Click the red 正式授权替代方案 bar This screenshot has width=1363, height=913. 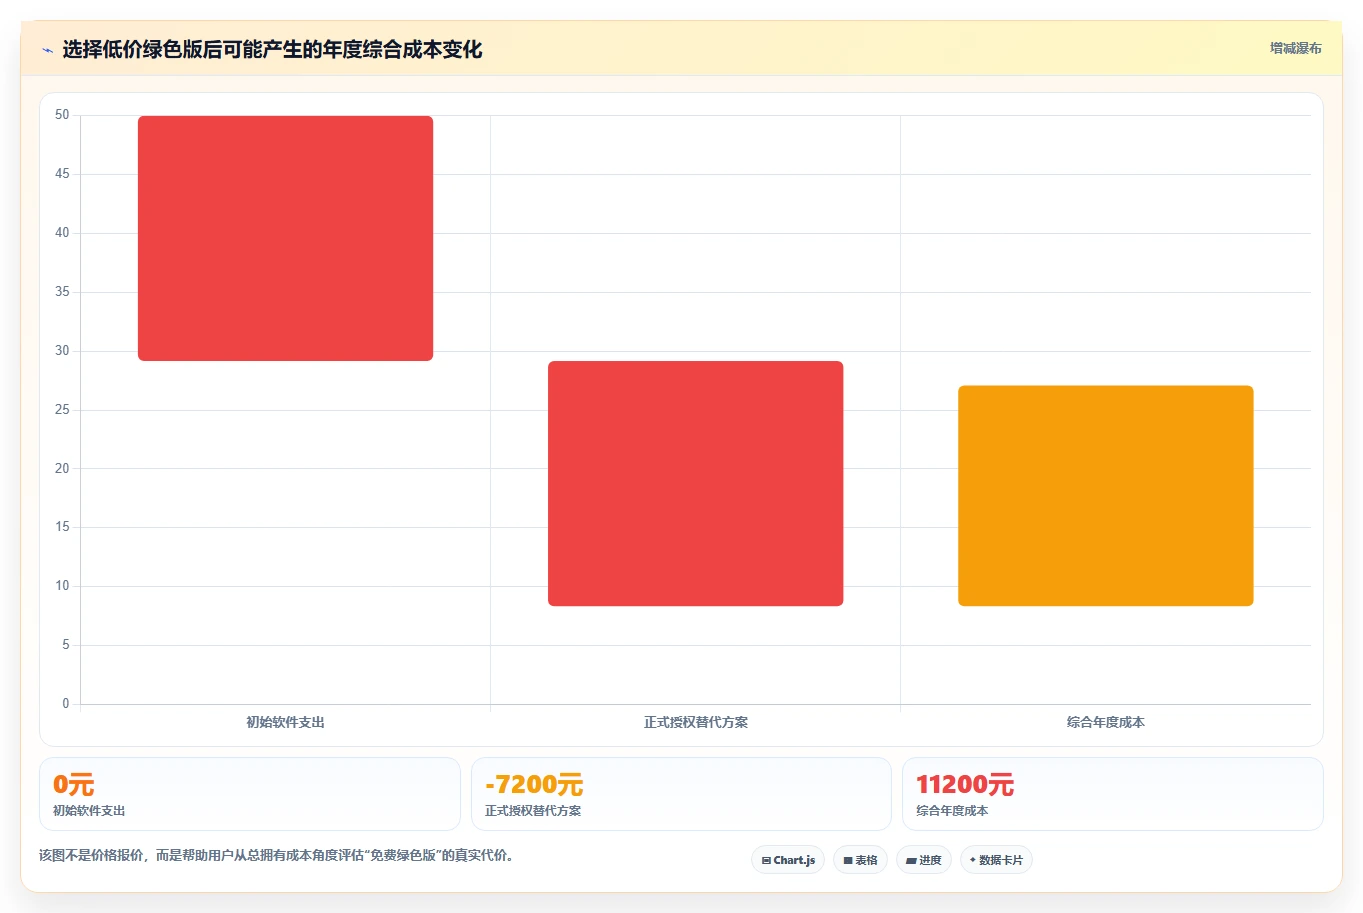pos(695,483)
